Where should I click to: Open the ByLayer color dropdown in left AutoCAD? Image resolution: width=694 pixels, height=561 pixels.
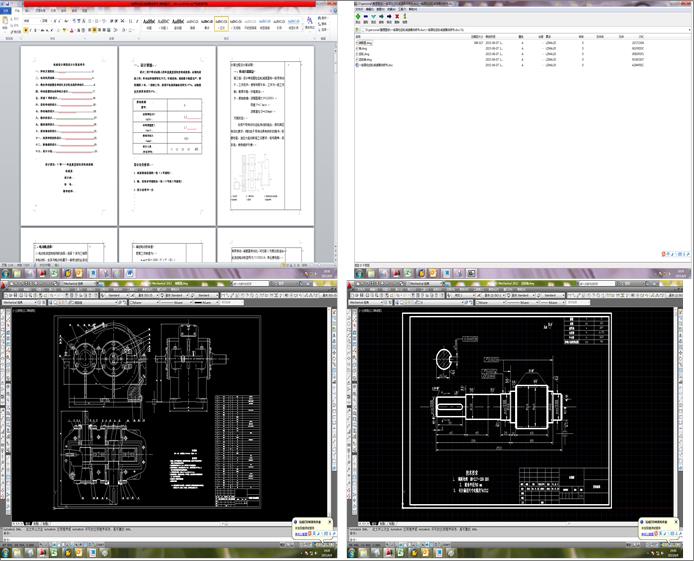[143, 303]
